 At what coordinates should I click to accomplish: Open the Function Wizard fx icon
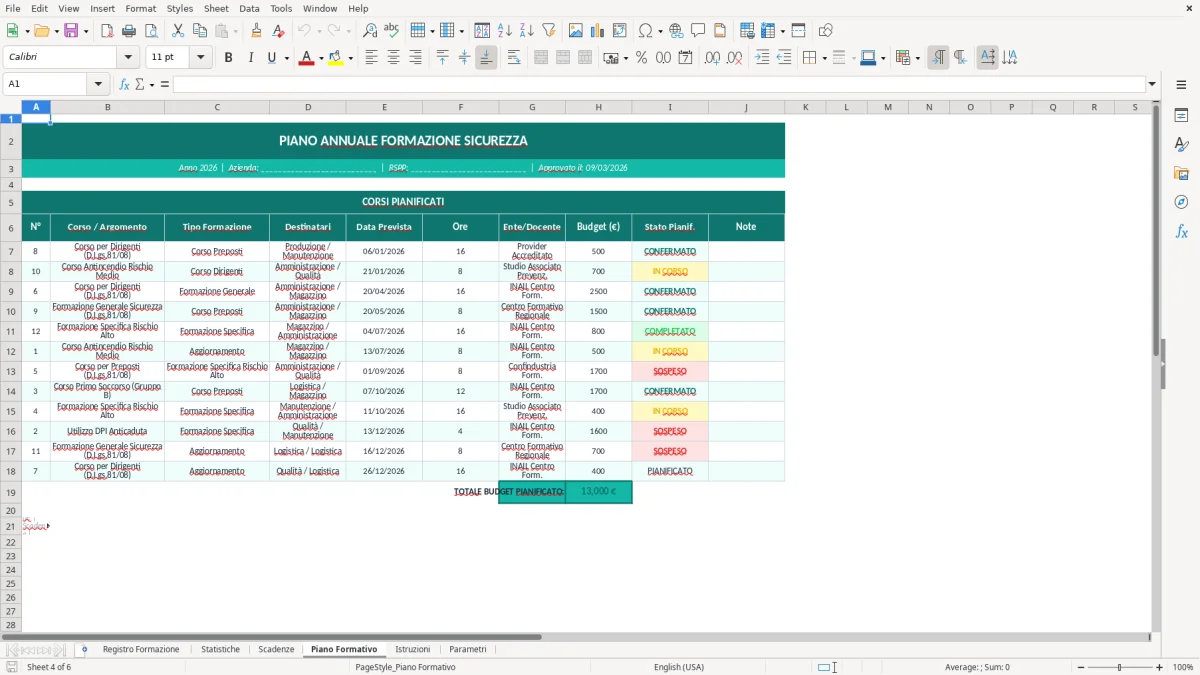click(x=125, y=84)
